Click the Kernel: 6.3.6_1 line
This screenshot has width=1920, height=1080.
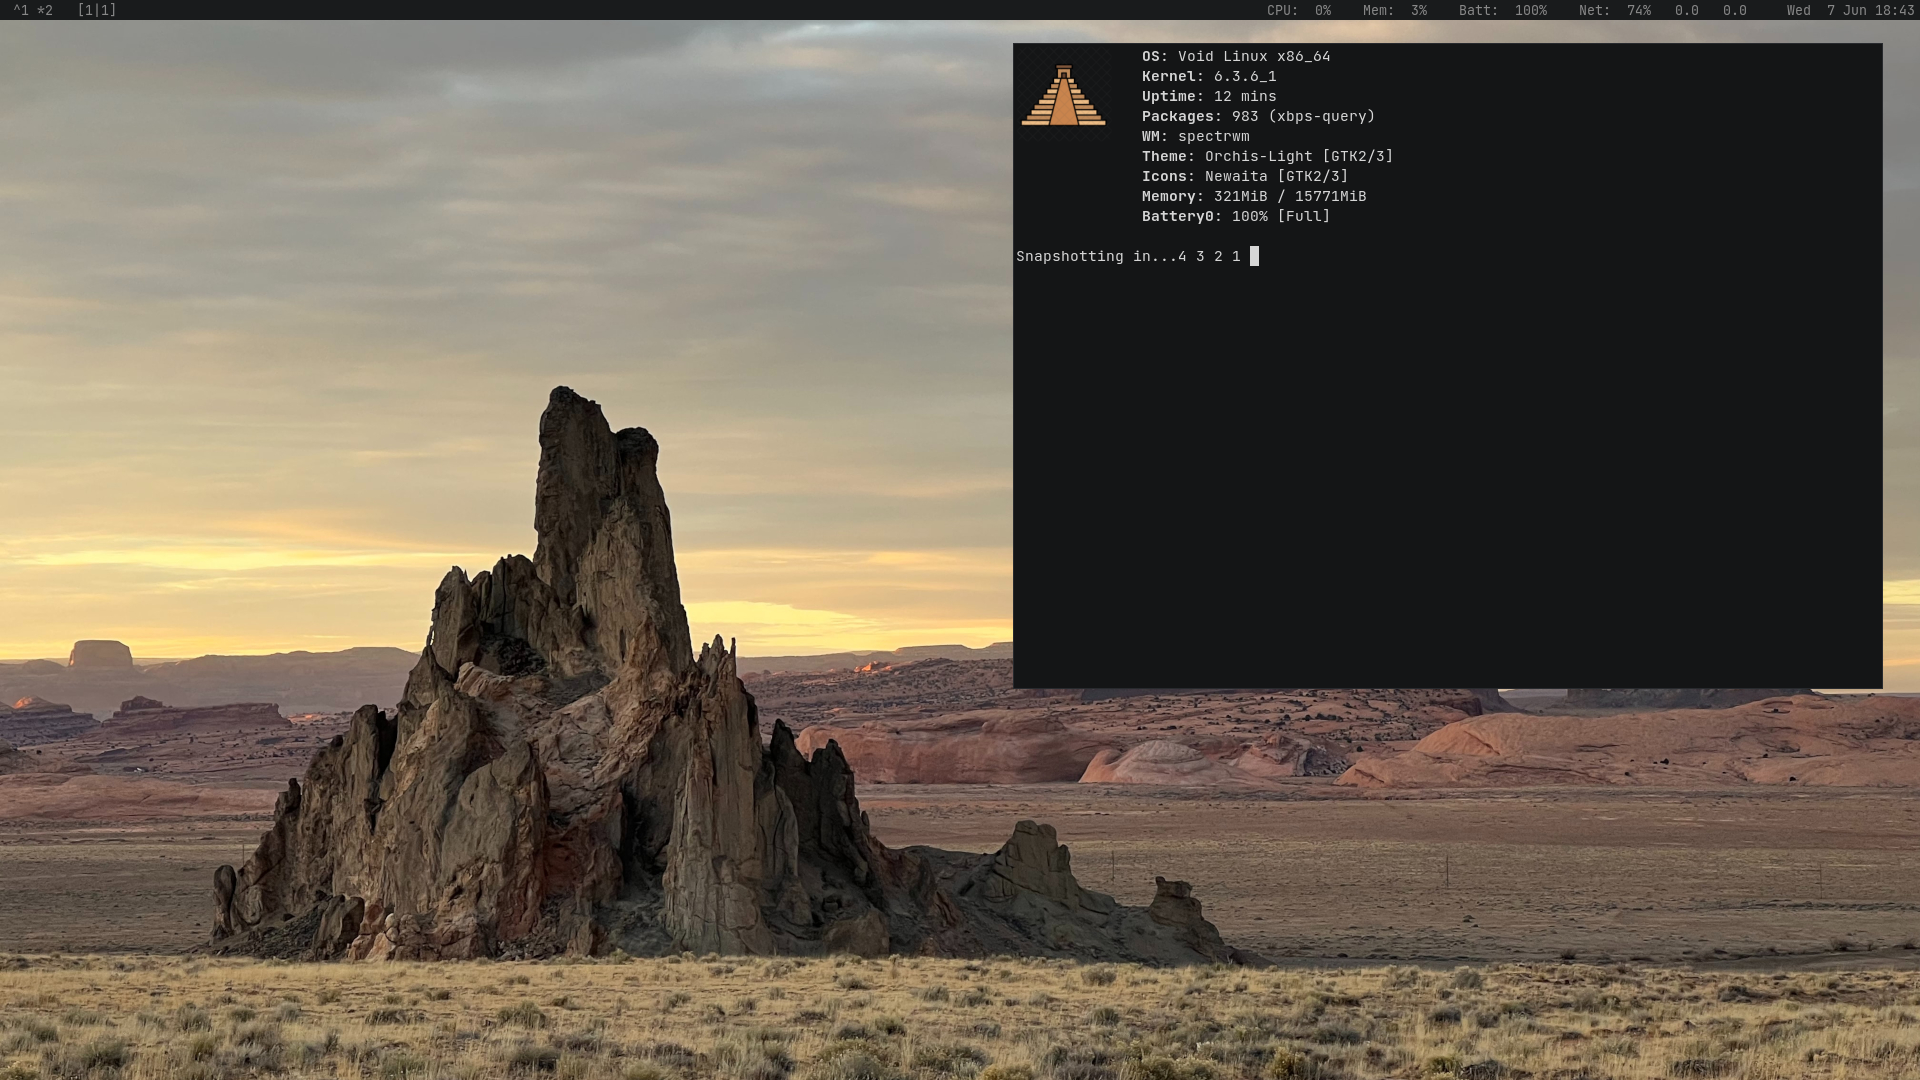1209,77
